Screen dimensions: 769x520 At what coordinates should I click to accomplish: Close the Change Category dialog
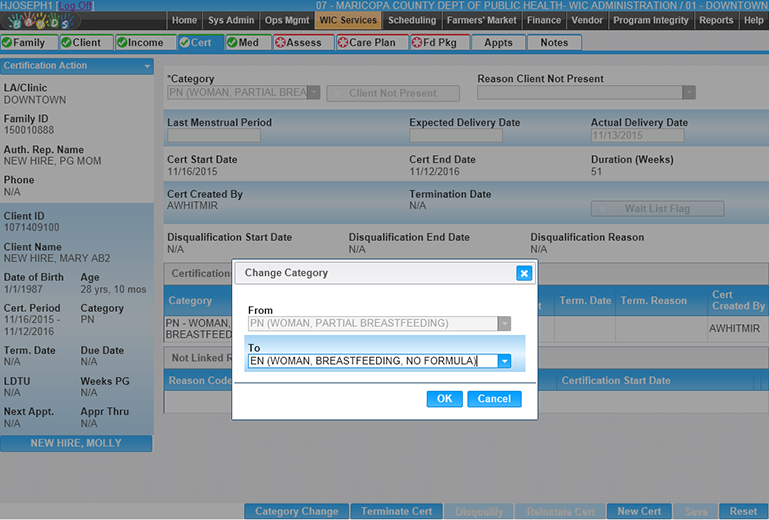tap(523, 273)
